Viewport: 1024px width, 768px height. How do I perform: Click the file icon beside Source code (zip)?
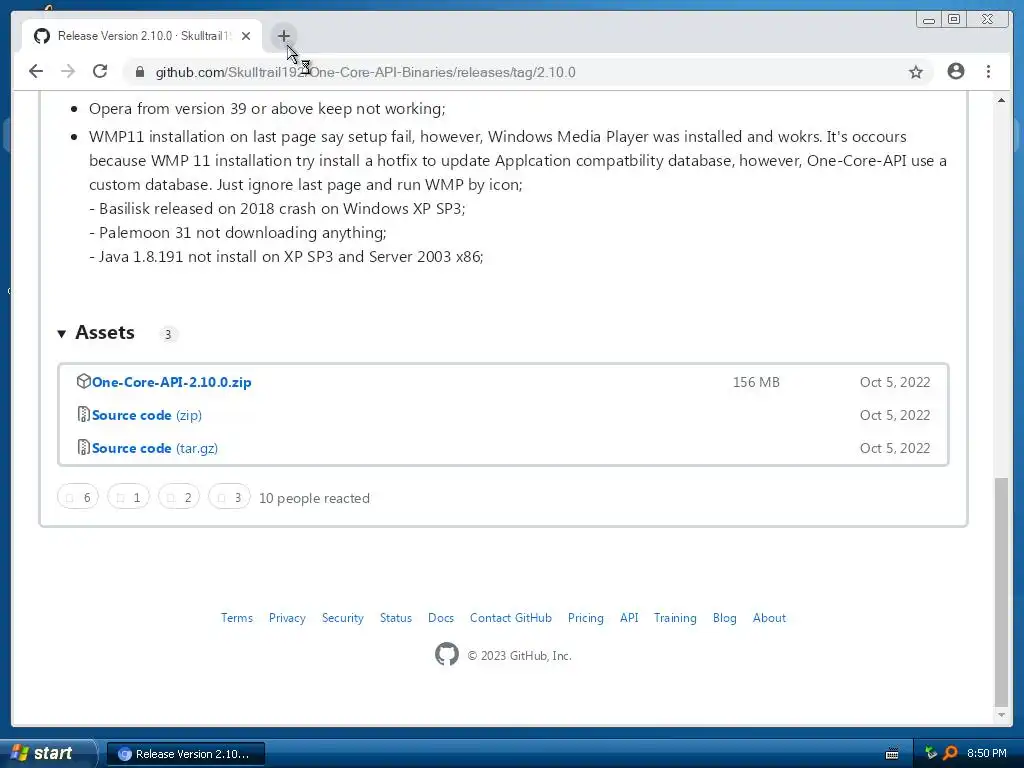coord(83,414)
